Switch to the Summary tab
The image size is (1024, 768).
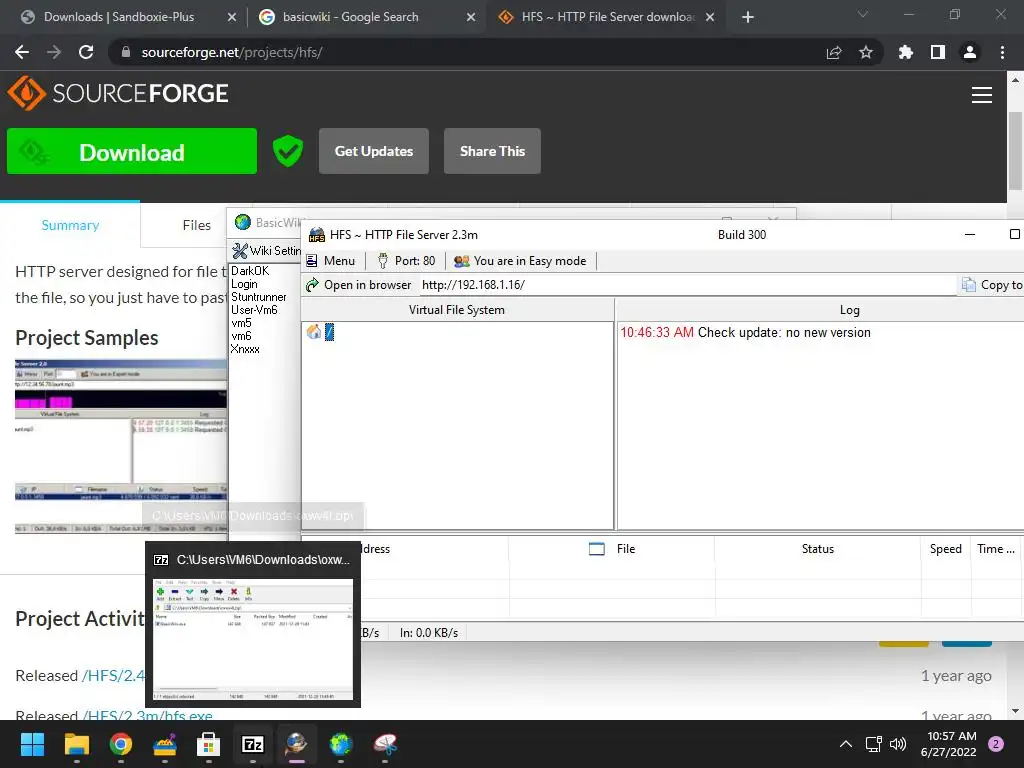tap(70, 225)
